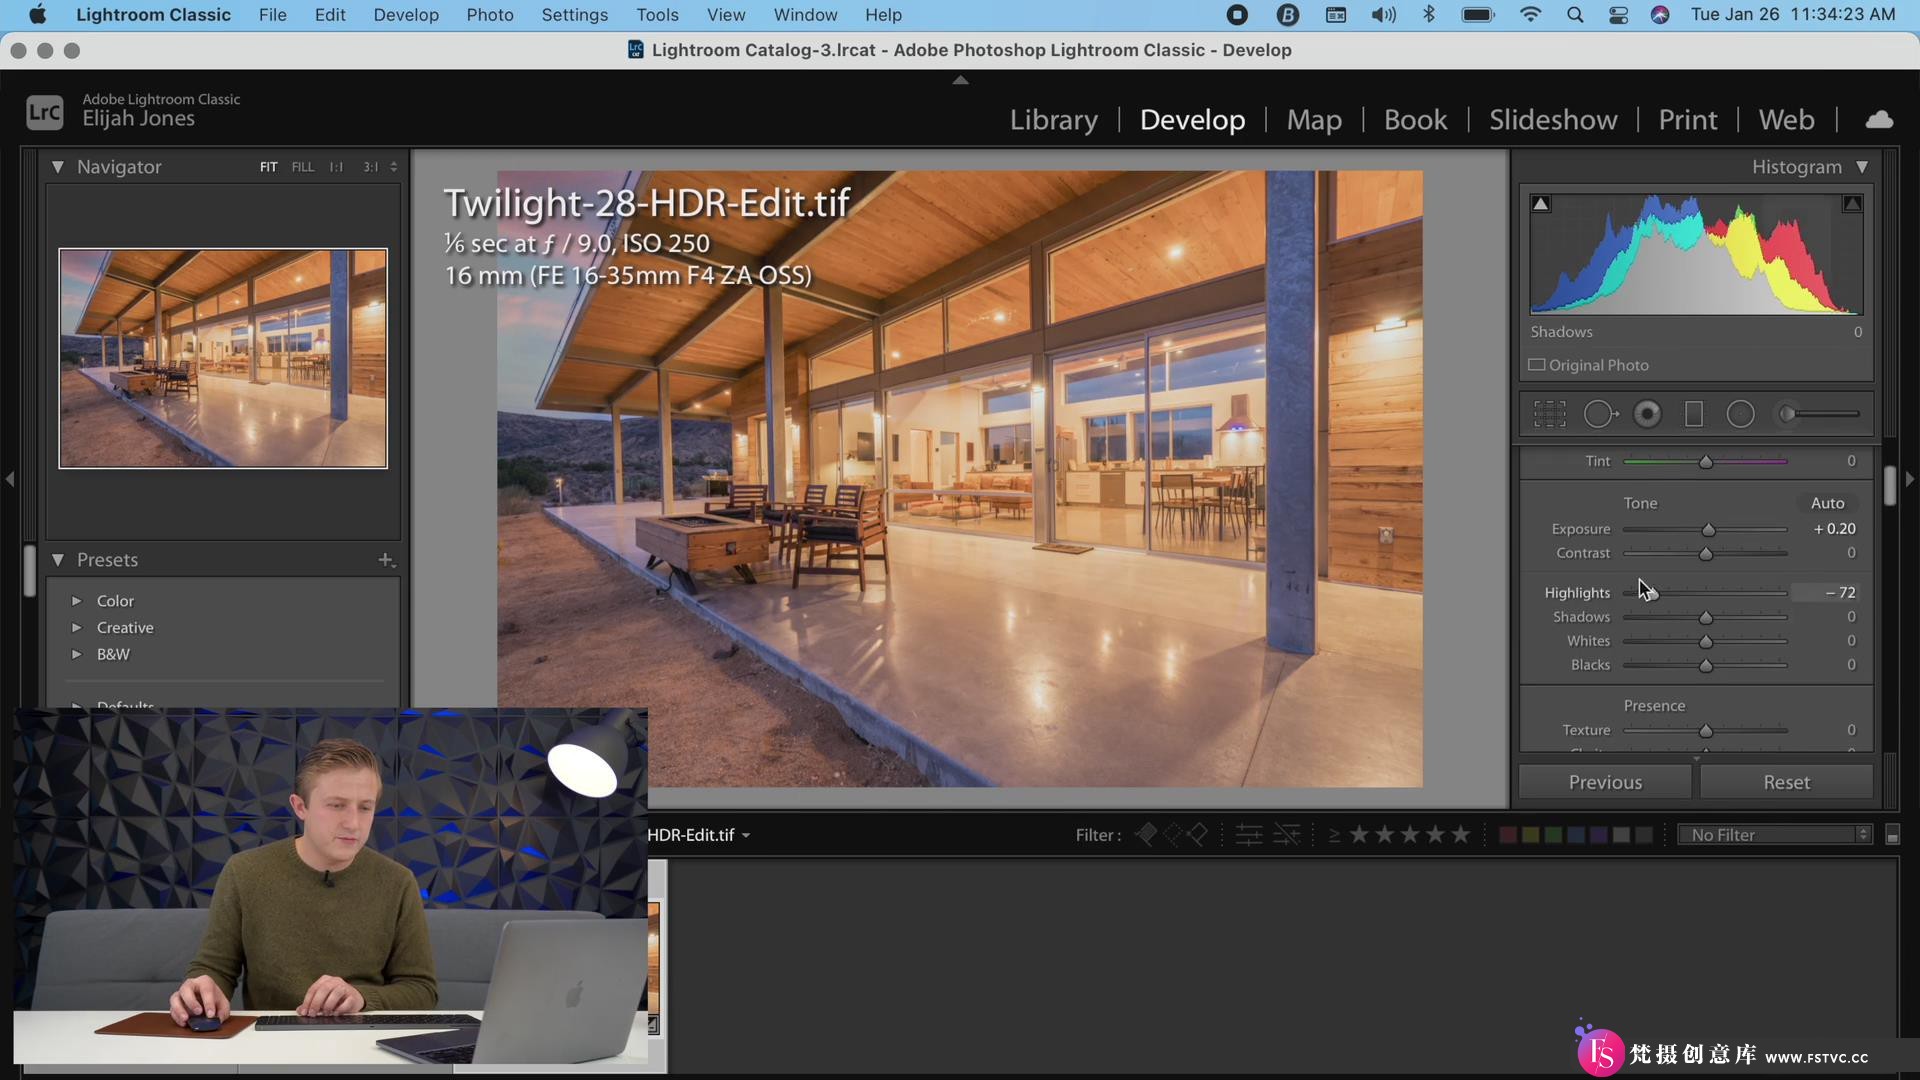Click the Graduated Filter tool
This screenshot has width=1920, height=1080.
pos(1693,414)
